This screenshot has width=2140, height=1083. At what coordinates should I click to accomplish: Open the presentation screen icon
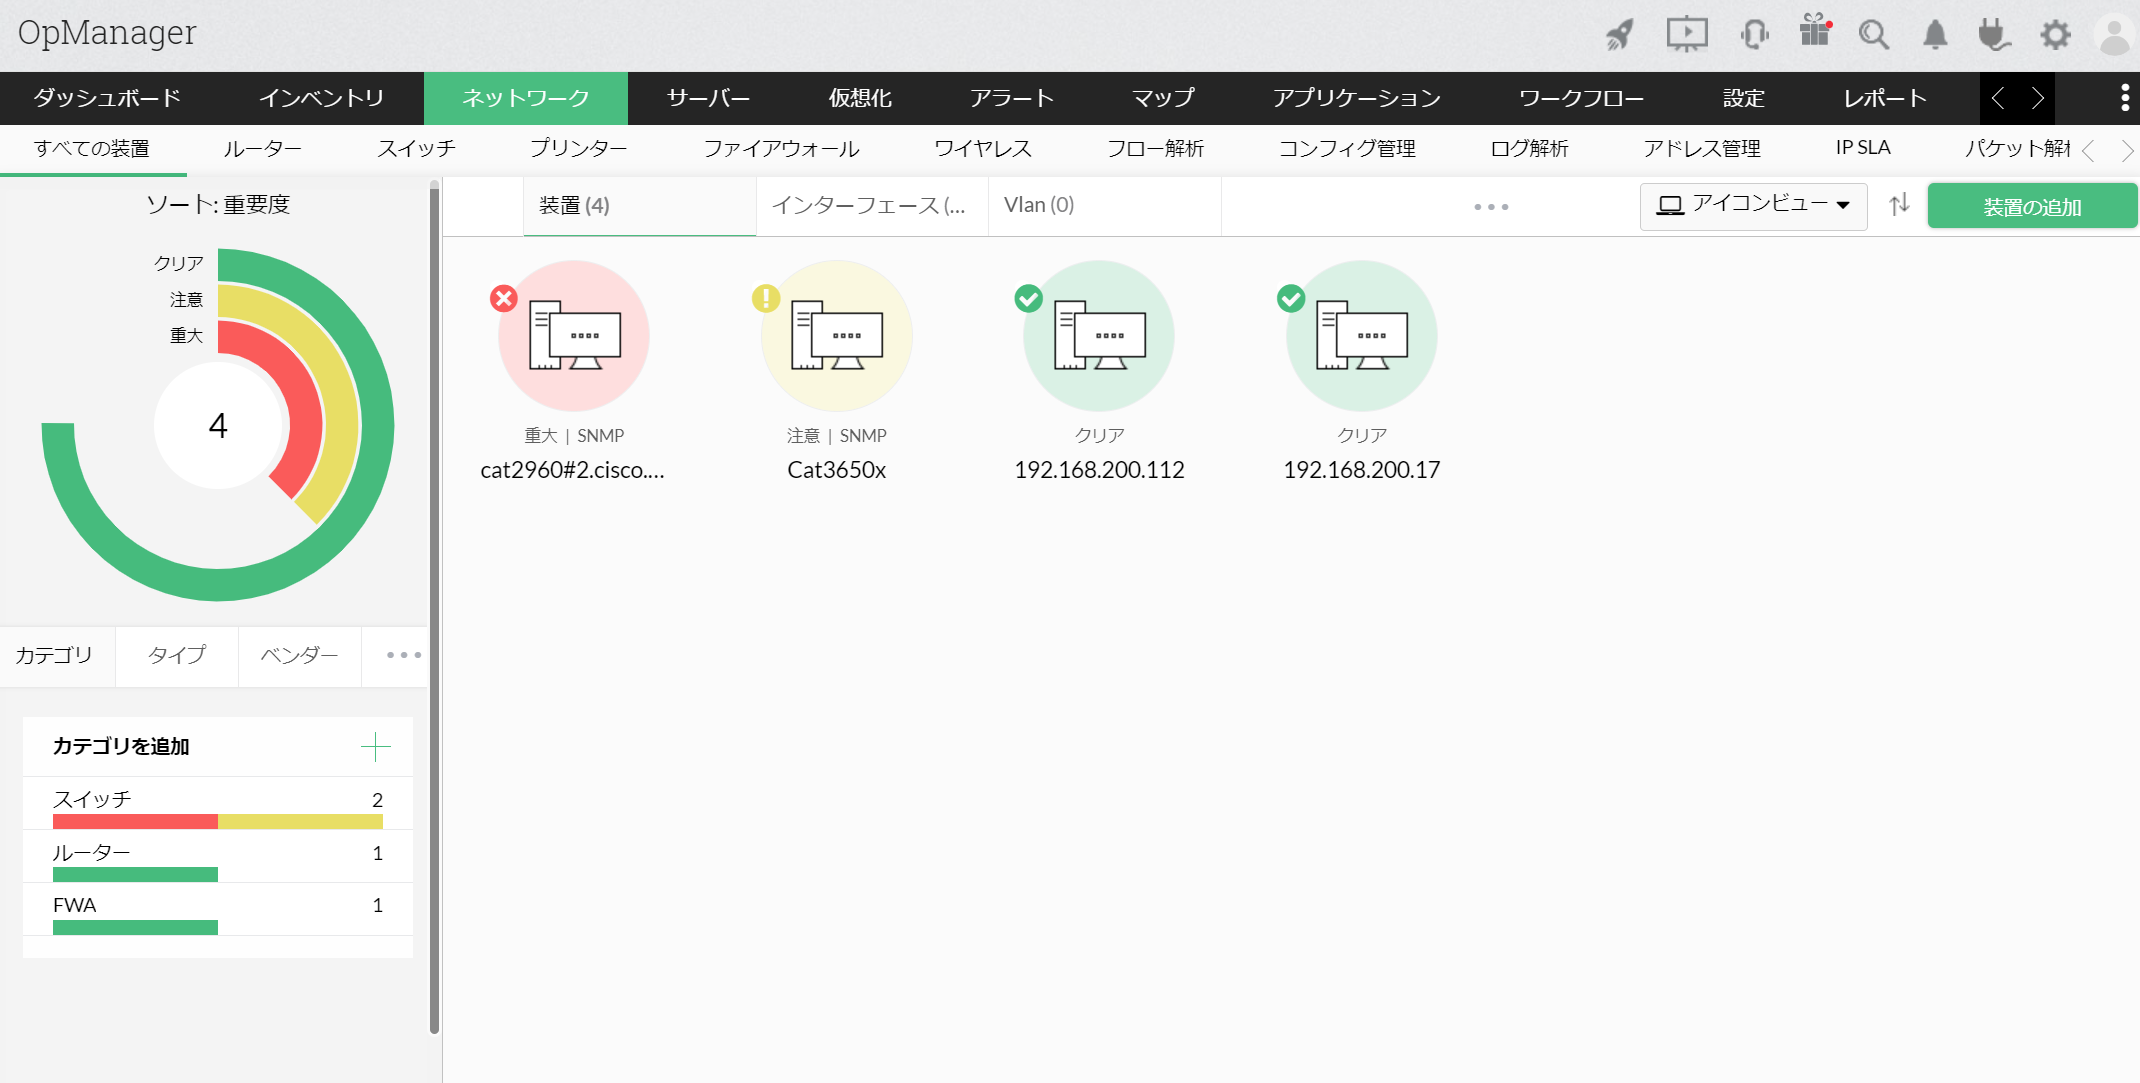[x=1686, y=35]
